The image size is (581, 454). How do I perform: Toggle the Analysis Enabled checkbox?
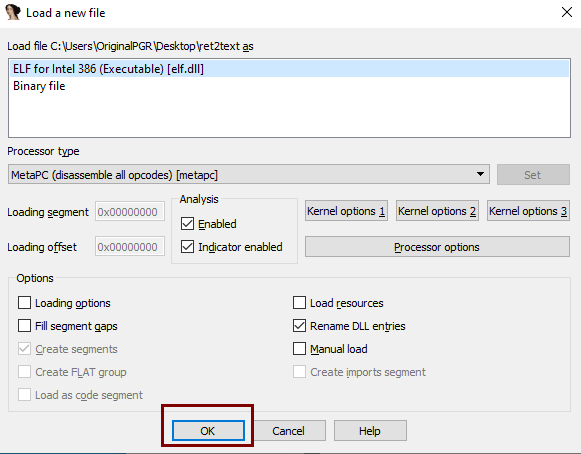pyautogui.click(x=187, y=224)
